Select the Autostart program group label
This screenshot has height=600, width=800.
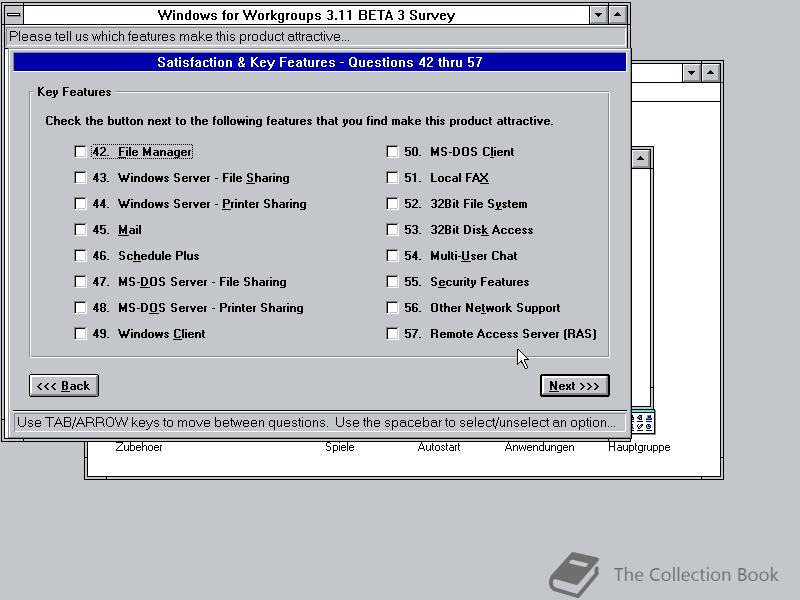(x=439, y=447)
